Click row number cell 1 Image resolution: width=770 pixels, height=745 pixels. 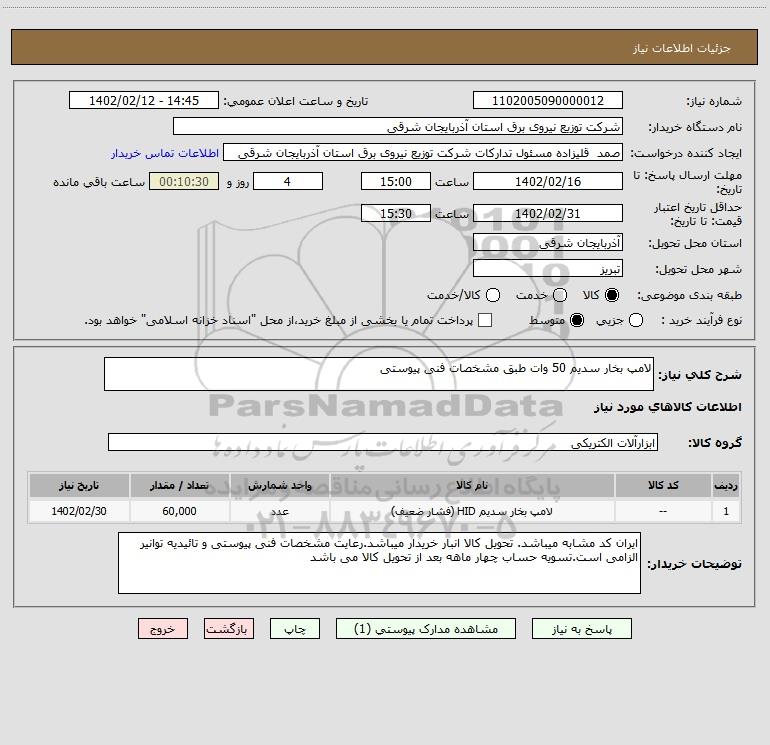(726, 511)
